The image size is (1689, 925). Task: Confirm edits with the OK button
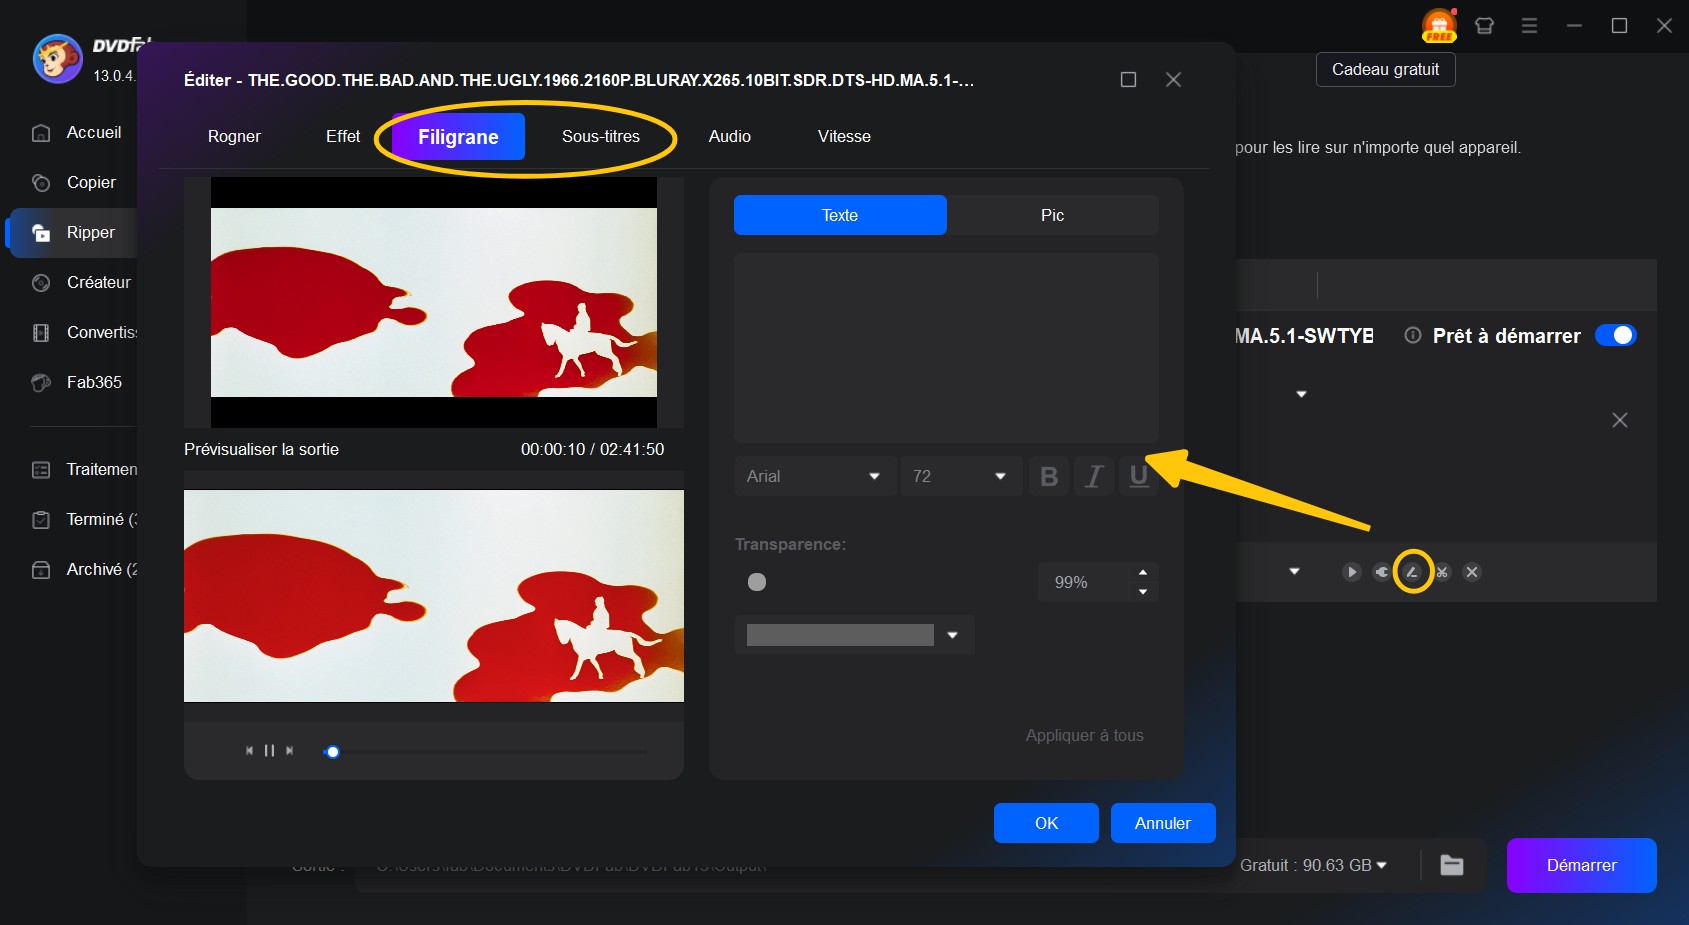[x=1046, y=823]
